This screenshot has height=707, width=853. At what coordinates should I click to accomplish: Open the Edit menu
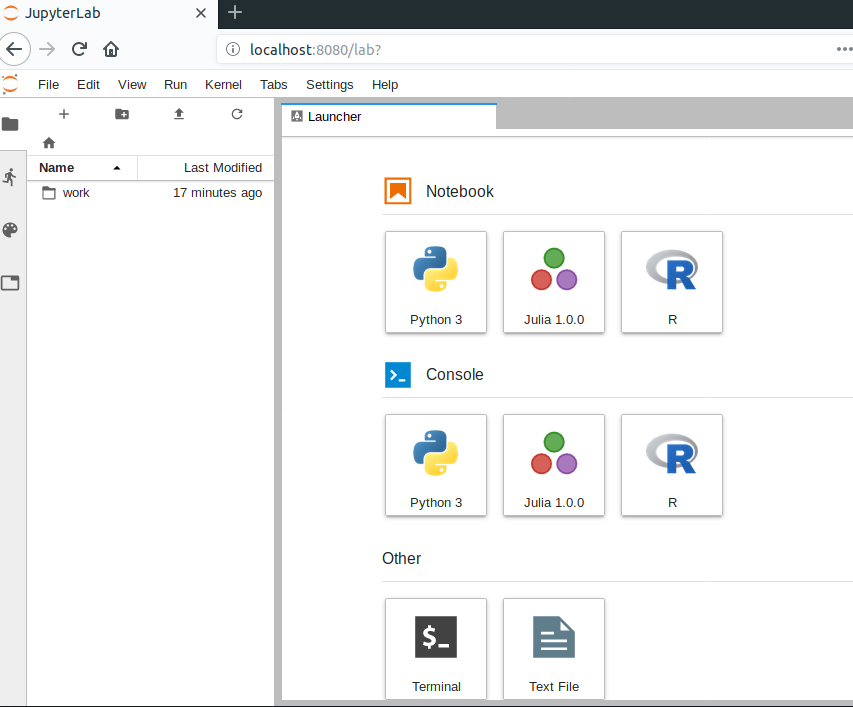point(88,84)
